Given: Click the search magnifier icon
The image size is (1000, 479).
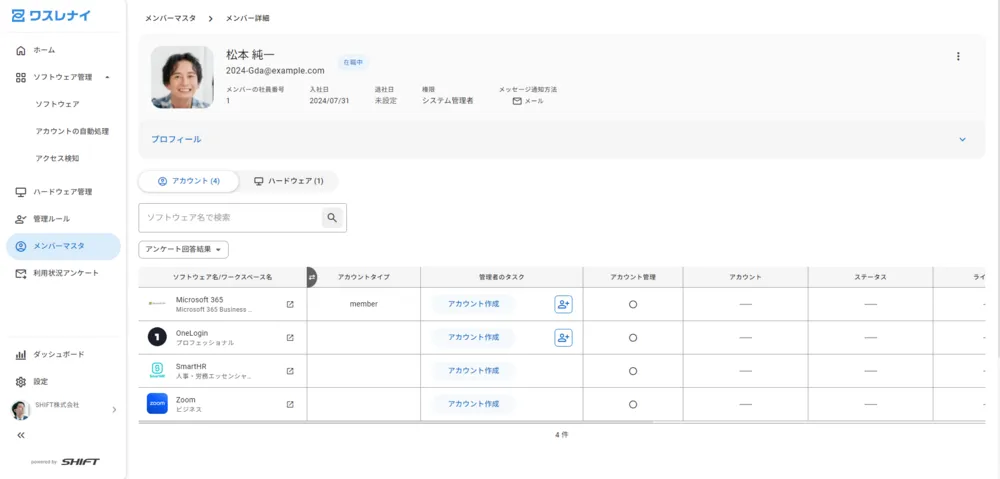Looking at the screenshot, I should (x=332, y=217).
